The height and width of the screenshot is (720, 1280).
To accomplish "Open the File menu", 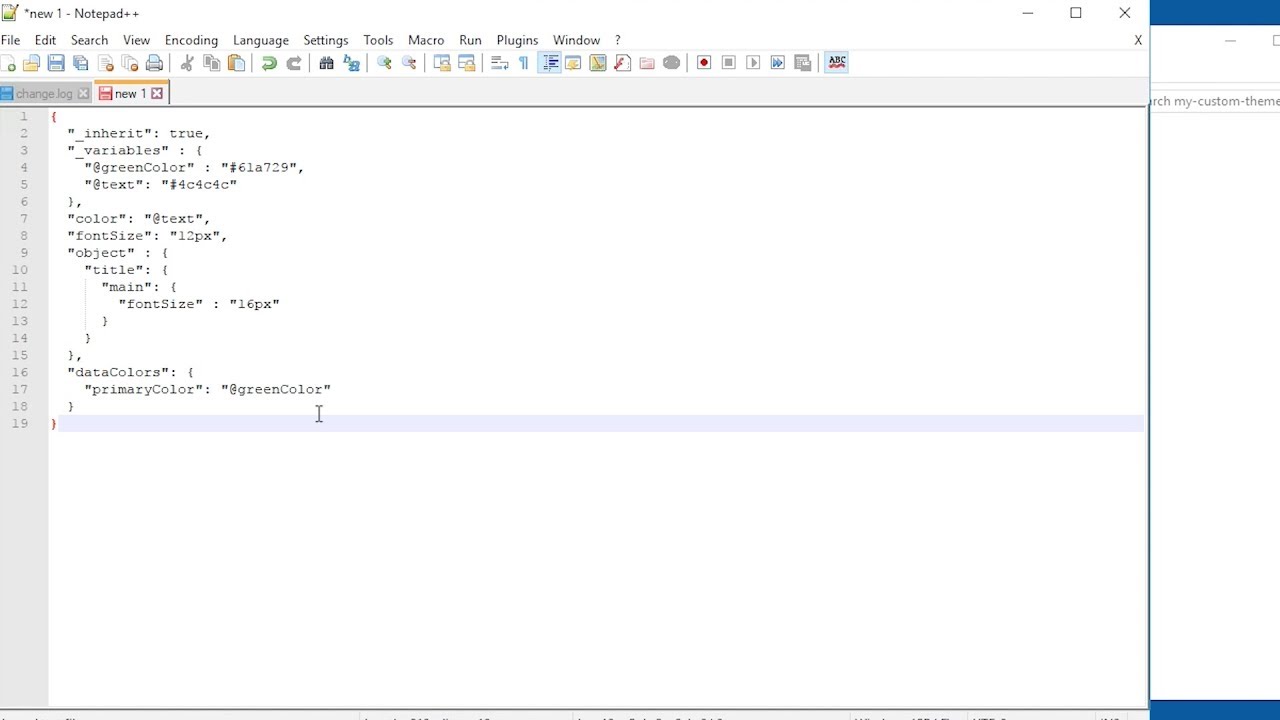I will coord(10,40).
